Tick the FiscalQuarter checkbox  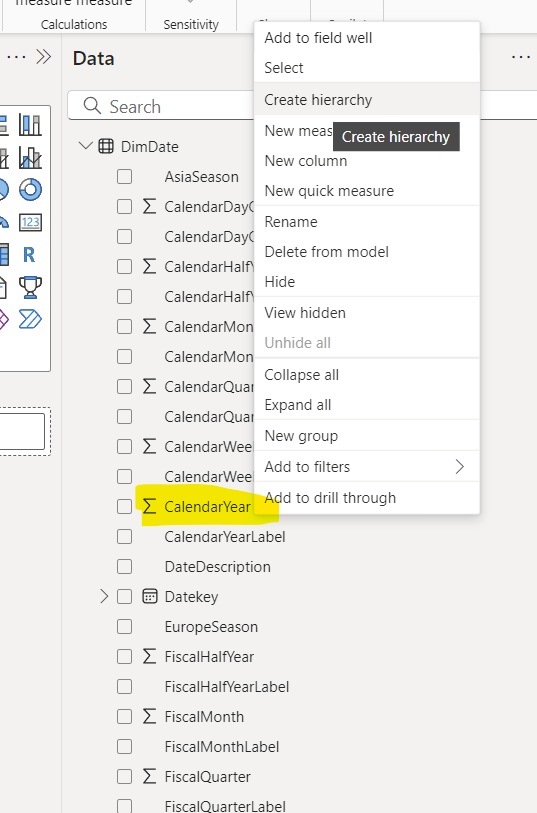(124, 777)
